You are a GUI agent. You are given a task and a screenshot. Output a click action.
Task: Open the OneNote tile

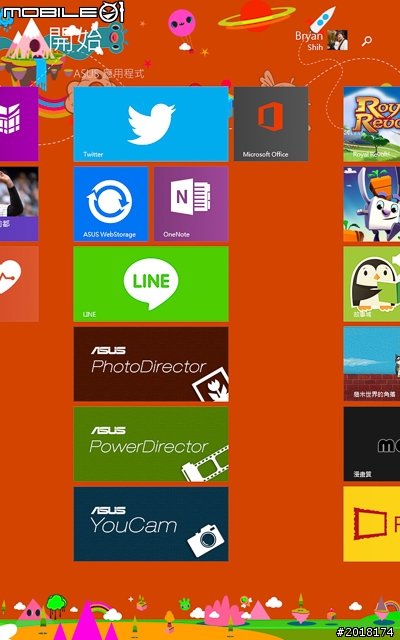pos(191,204)
